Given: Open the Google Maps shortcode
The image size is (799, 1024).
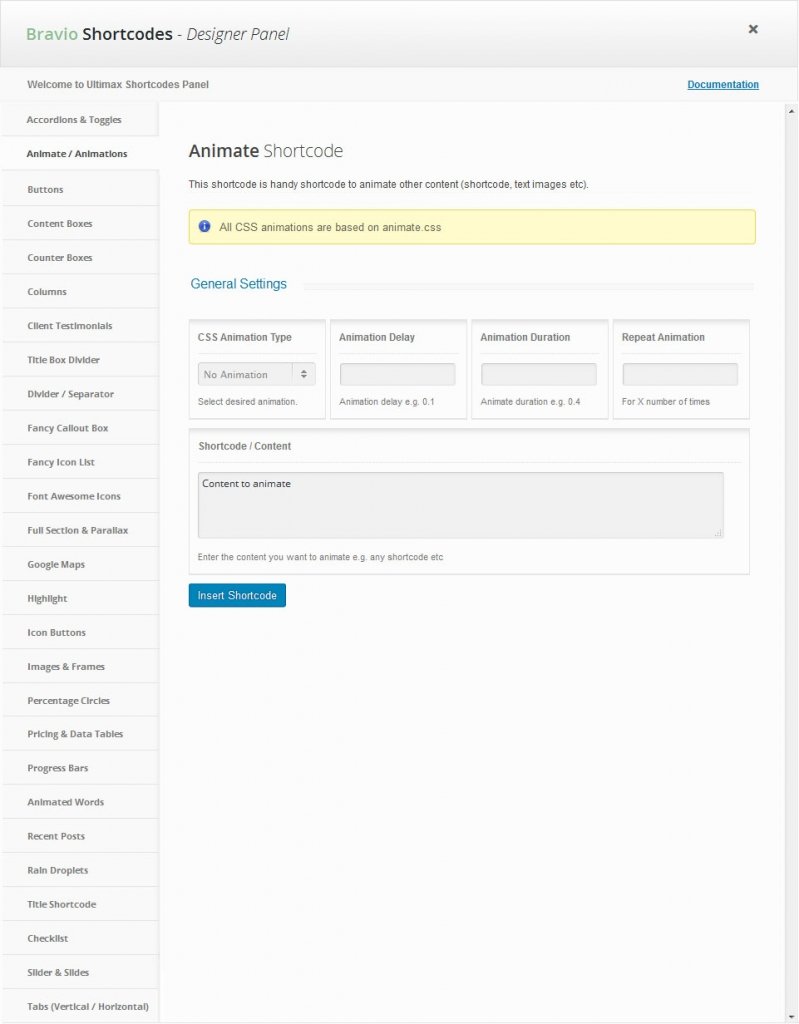Looking at the screenshot, I should click(56, 565).
